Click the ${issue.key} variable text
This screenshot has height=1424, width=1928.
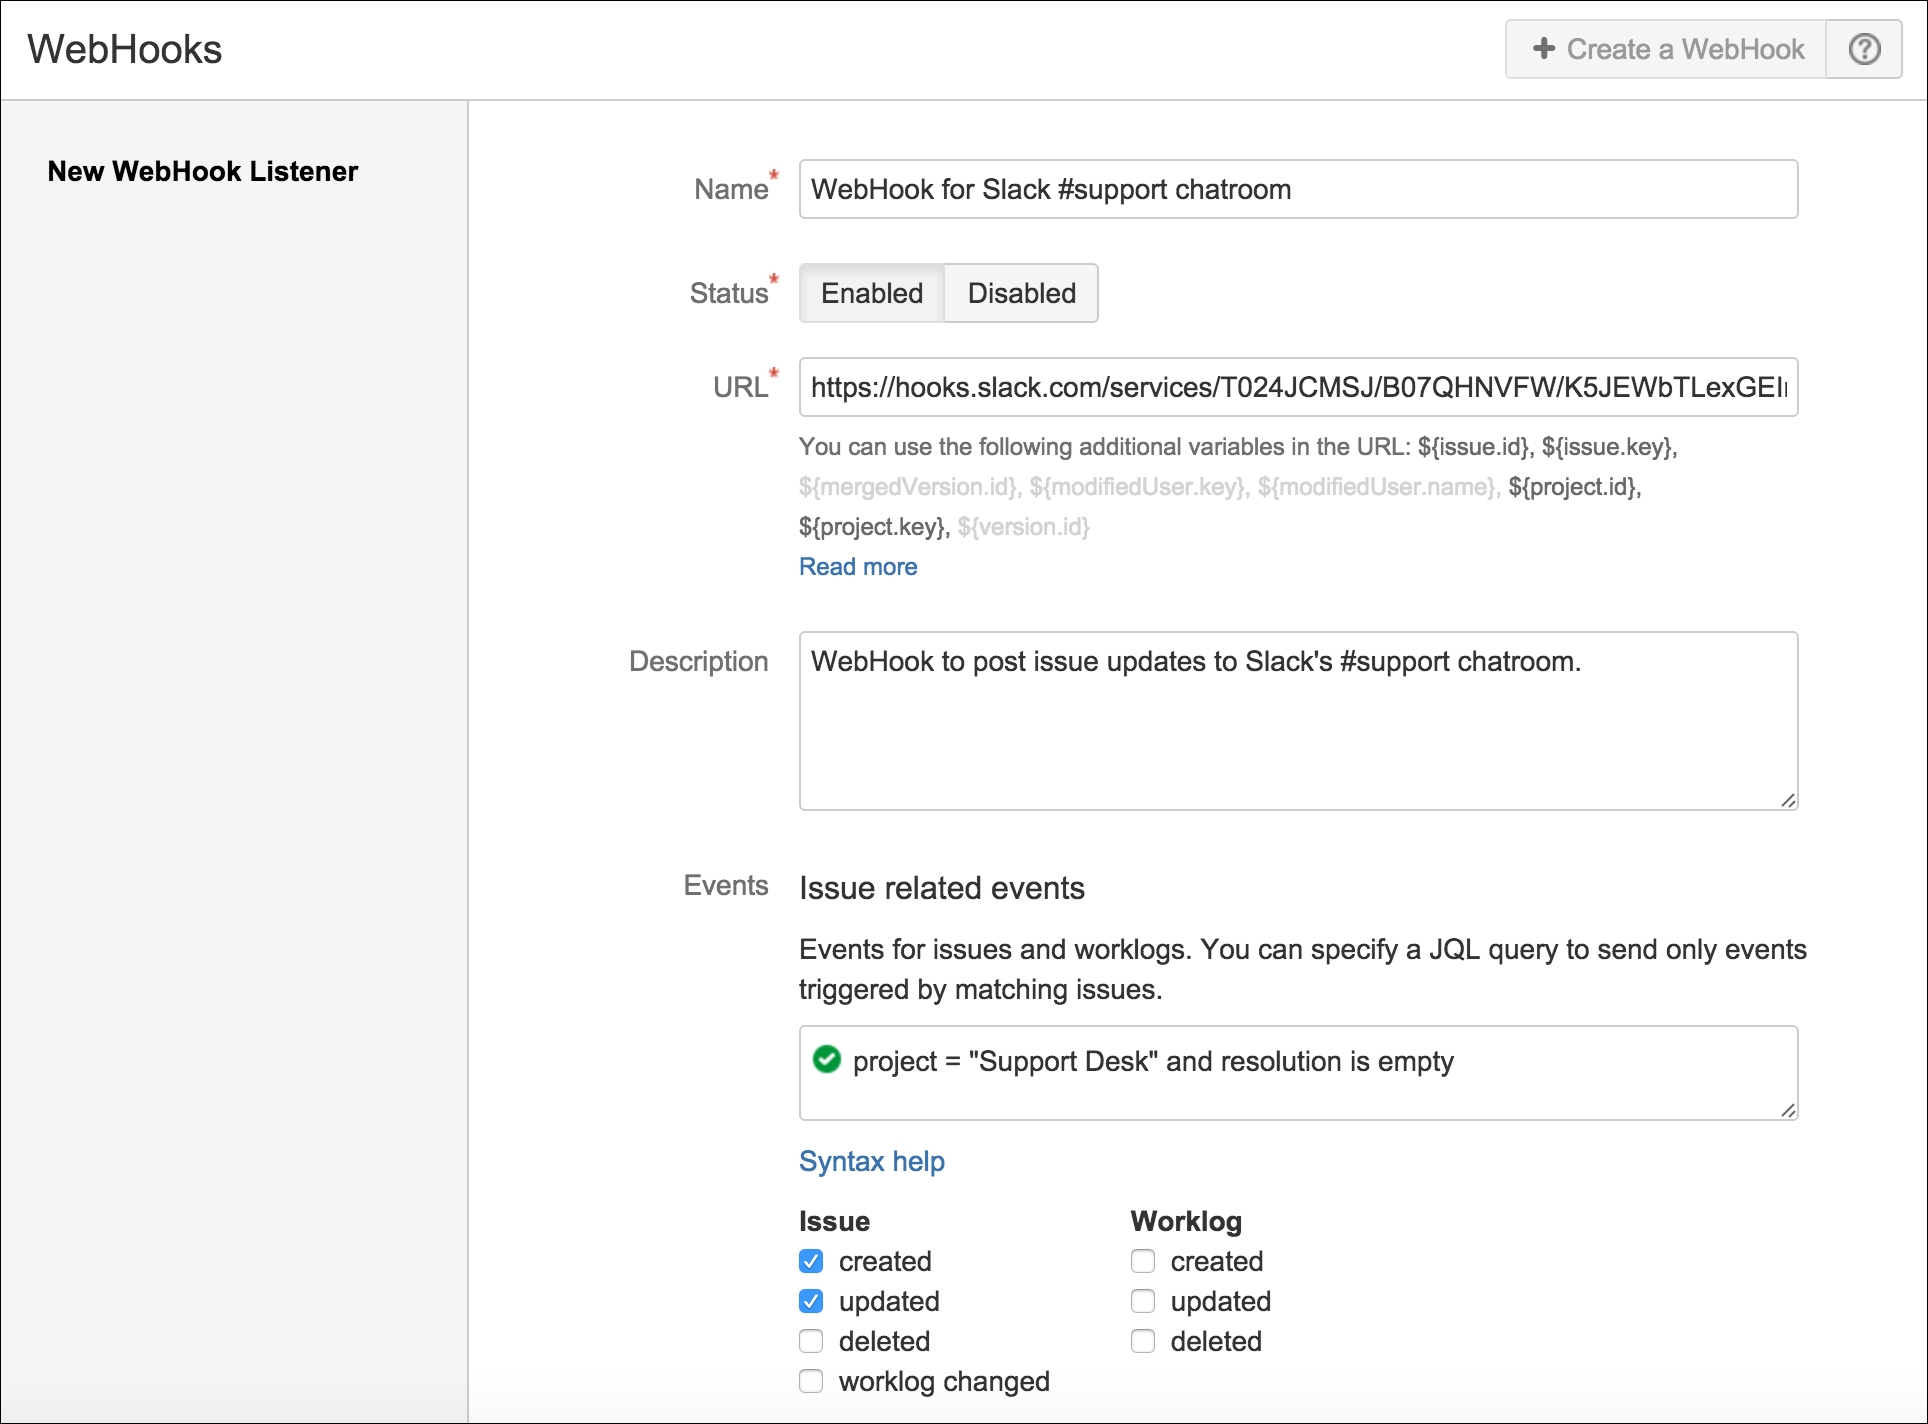pos(1607,447)
